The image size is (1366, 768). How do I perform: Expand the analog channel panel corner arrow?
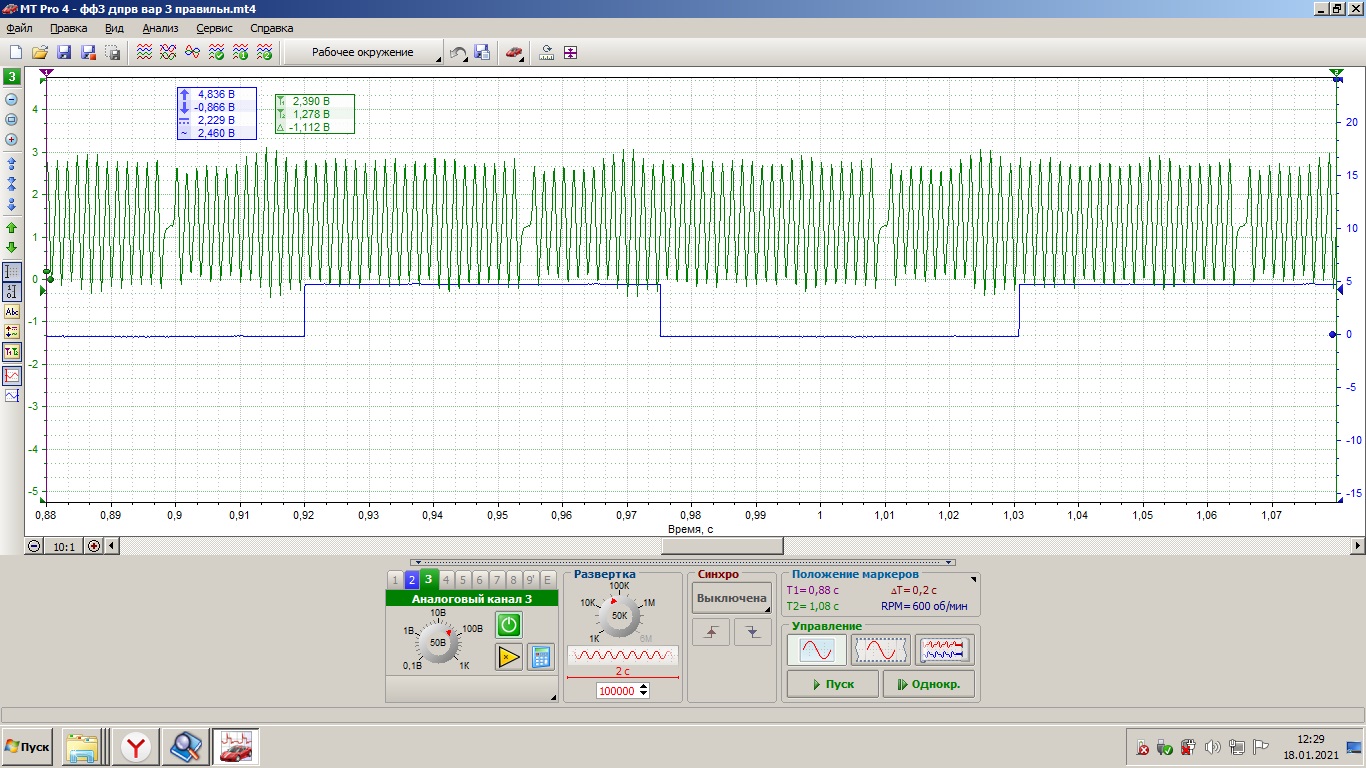(x=553, y=697)
